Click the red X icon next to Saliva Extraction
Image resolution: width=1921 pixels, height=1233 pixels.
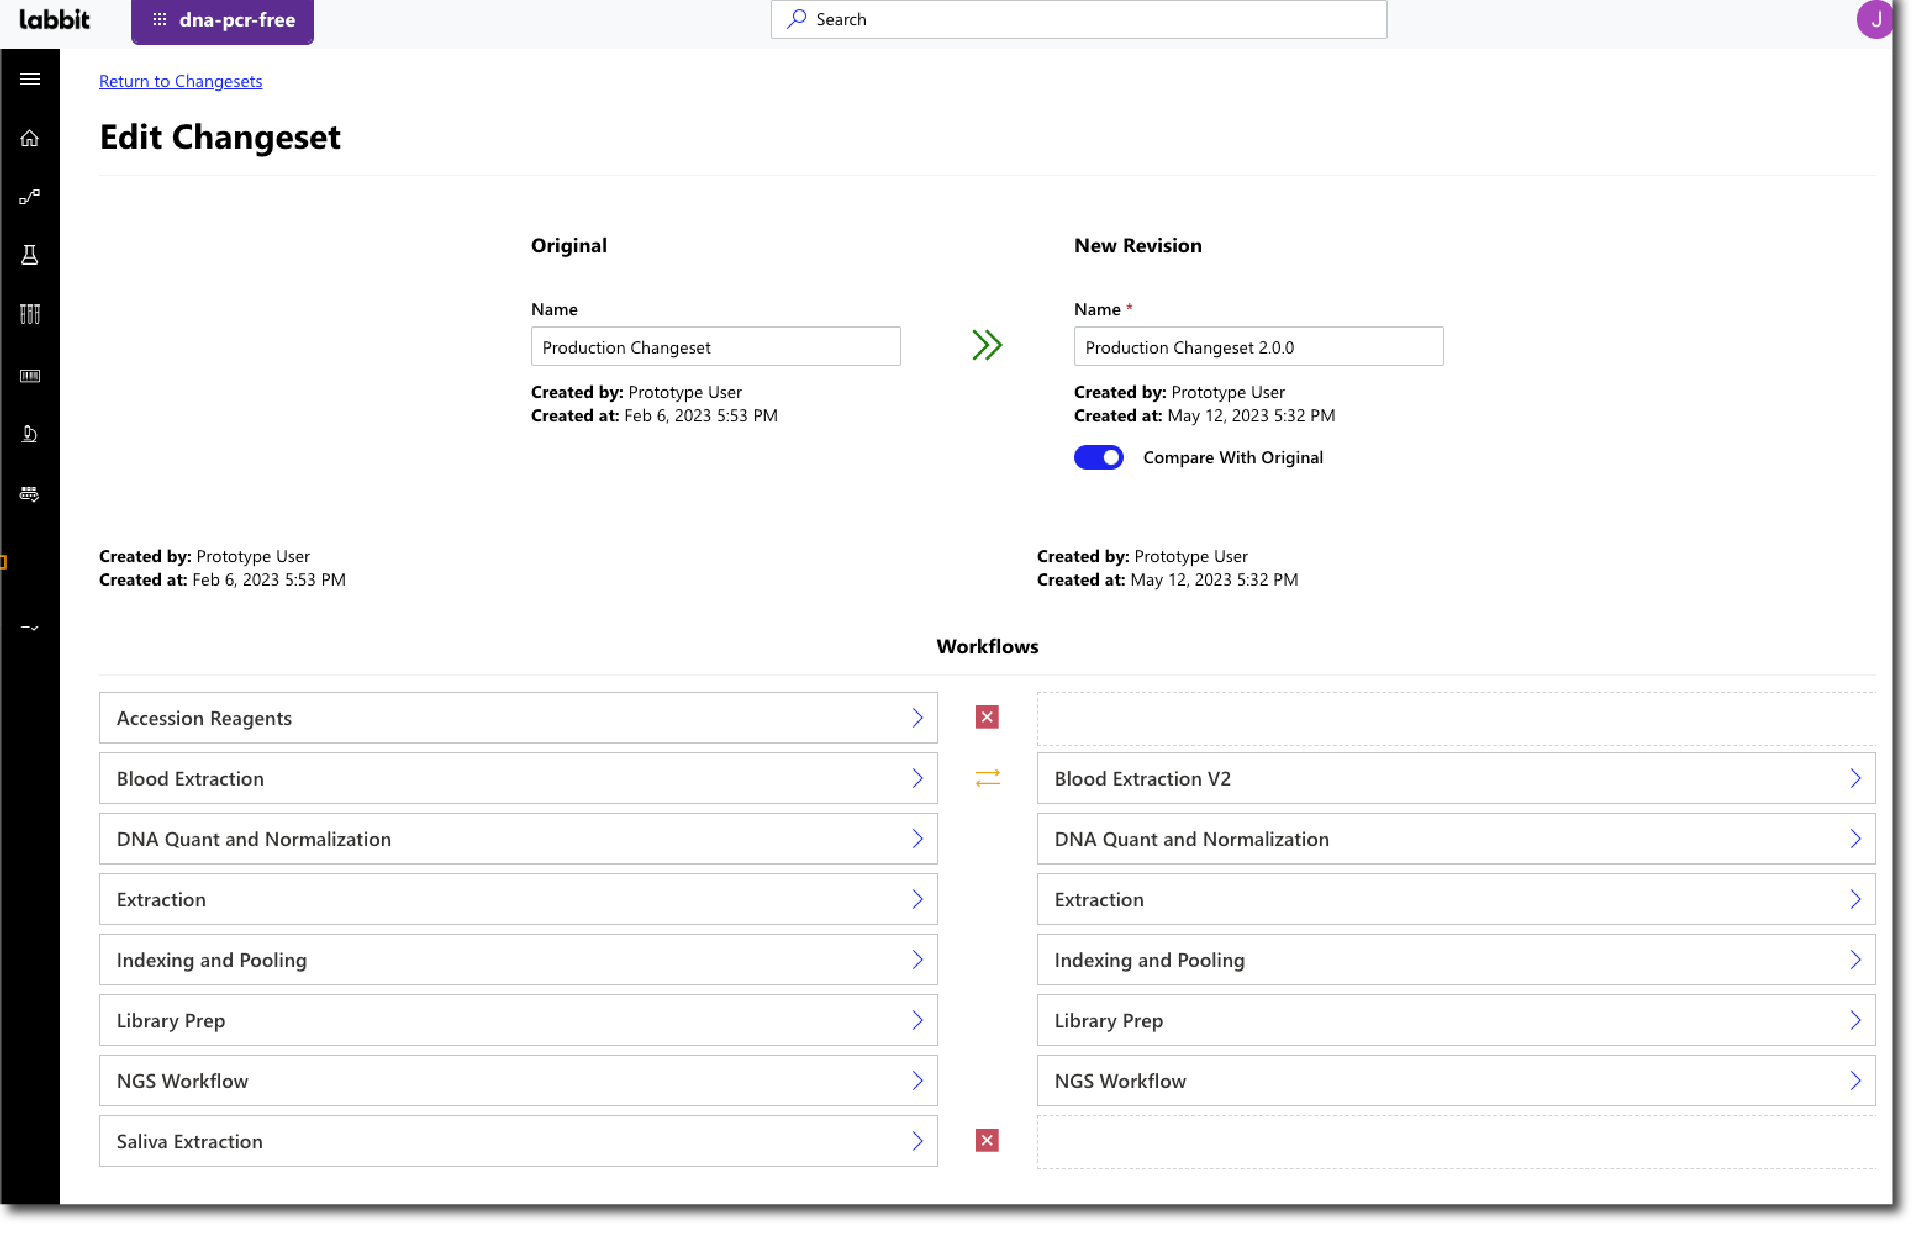[987, 1141]
